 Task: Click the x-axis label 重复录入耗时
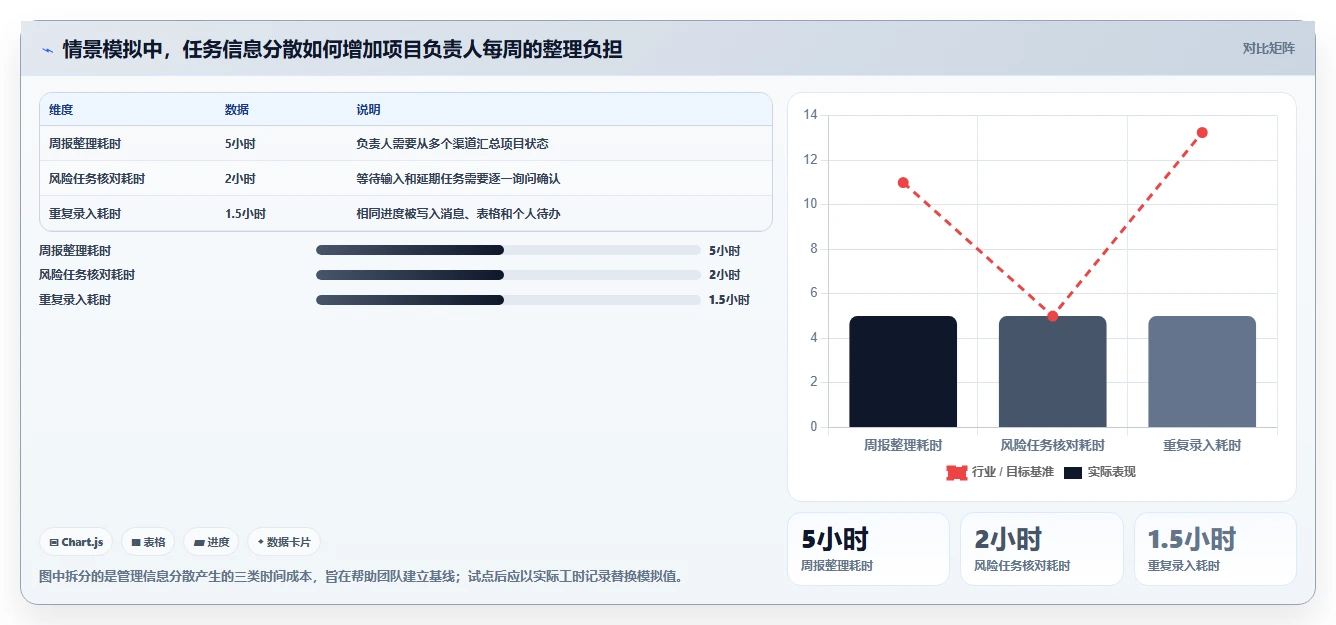[1202, 445]
